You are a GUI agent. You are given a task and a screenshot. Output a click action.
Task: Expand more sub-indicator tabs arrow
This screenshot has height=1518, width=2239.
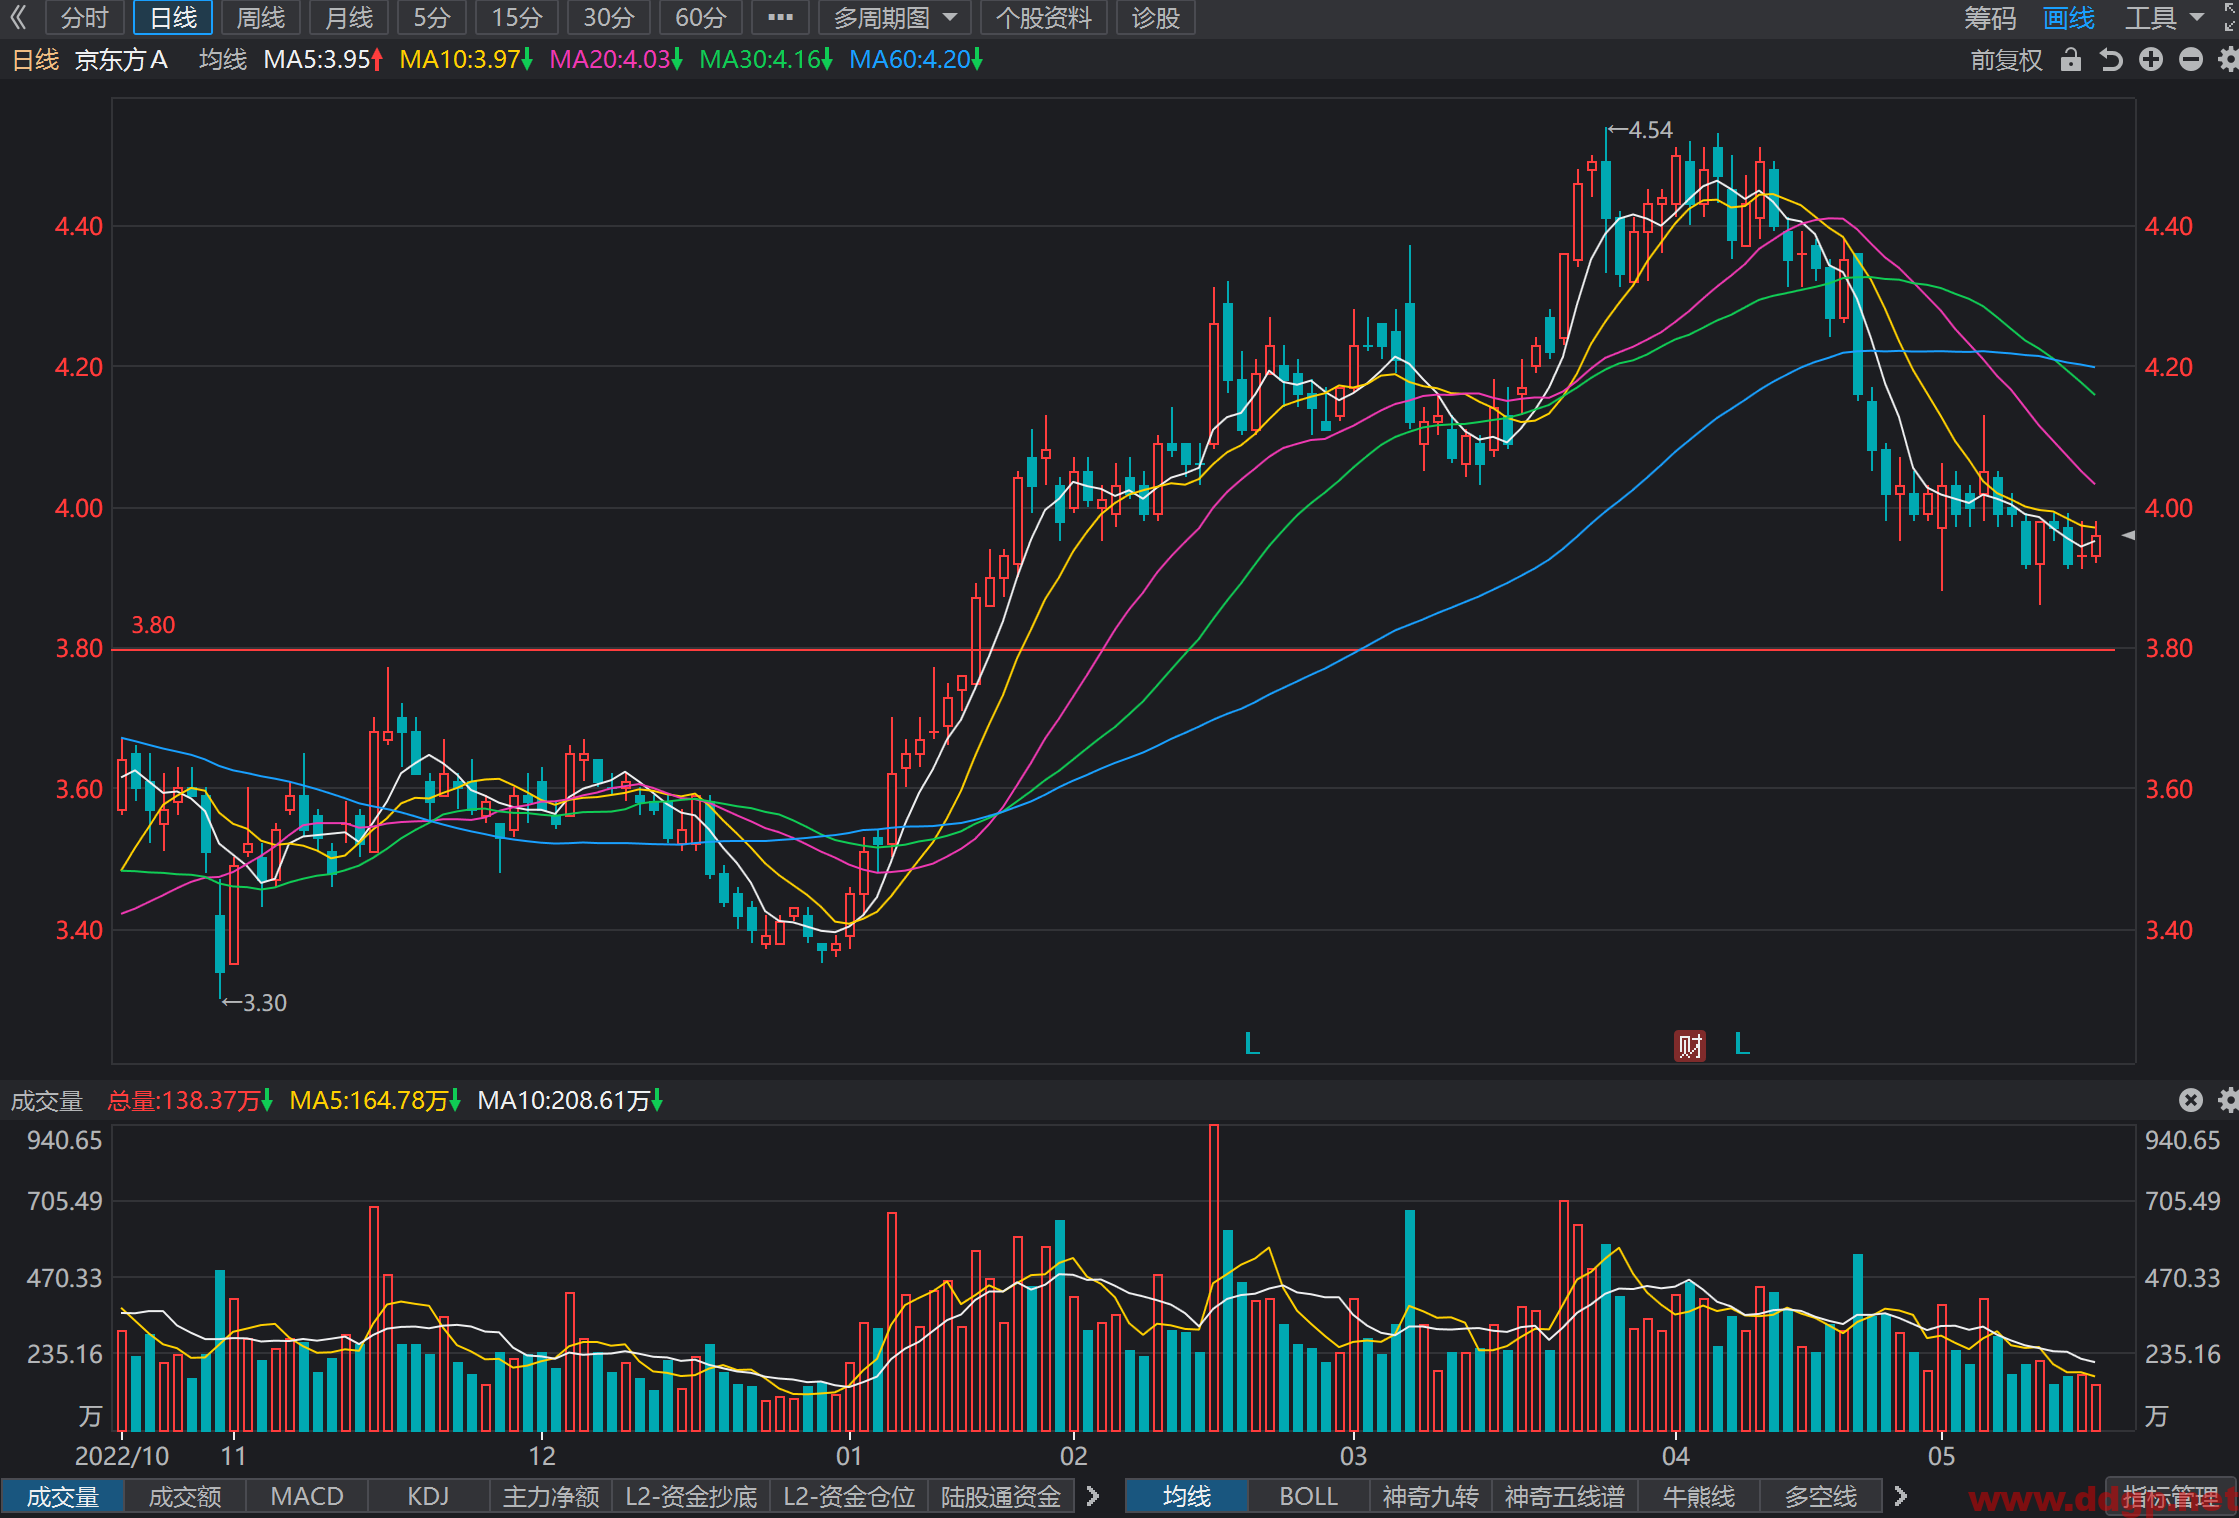pyautogui.click(x=1093, y=1496)
